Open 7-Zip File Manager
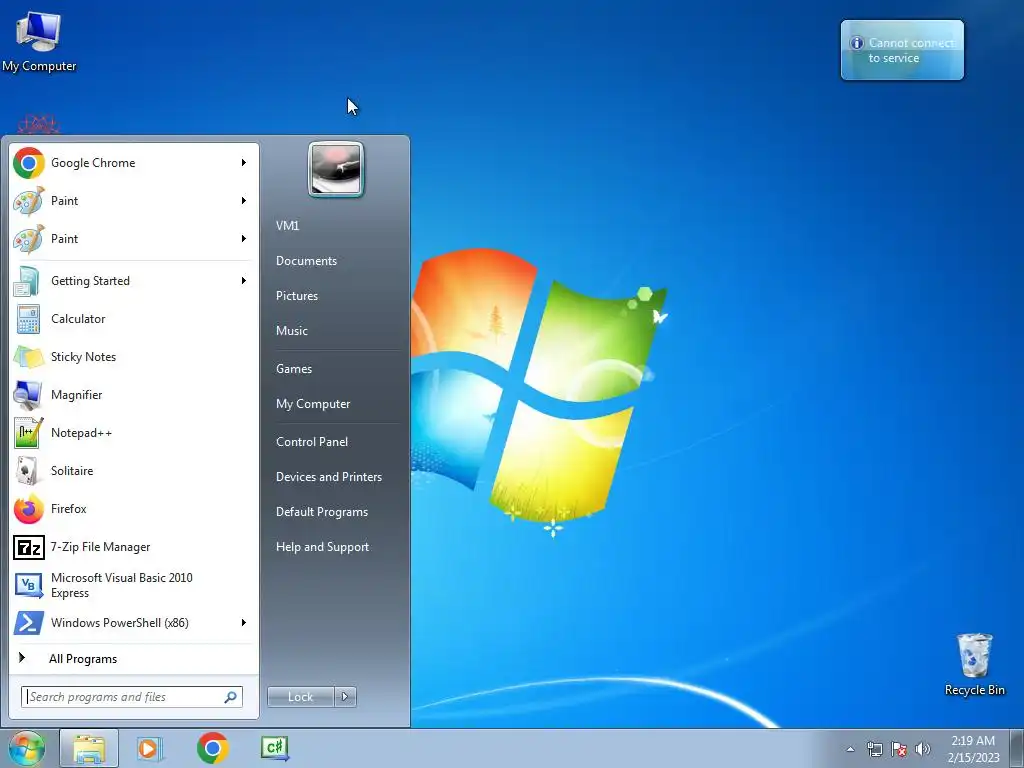The height and width of the screenshot is (768, 1024). [x=133, y=547]
